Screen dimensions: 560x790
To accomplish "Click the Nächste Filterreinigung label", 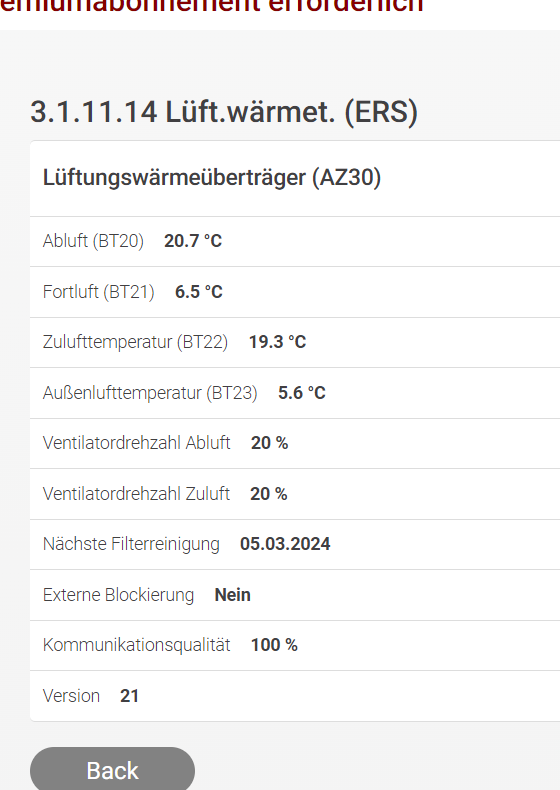I will (x=131, y=544).
